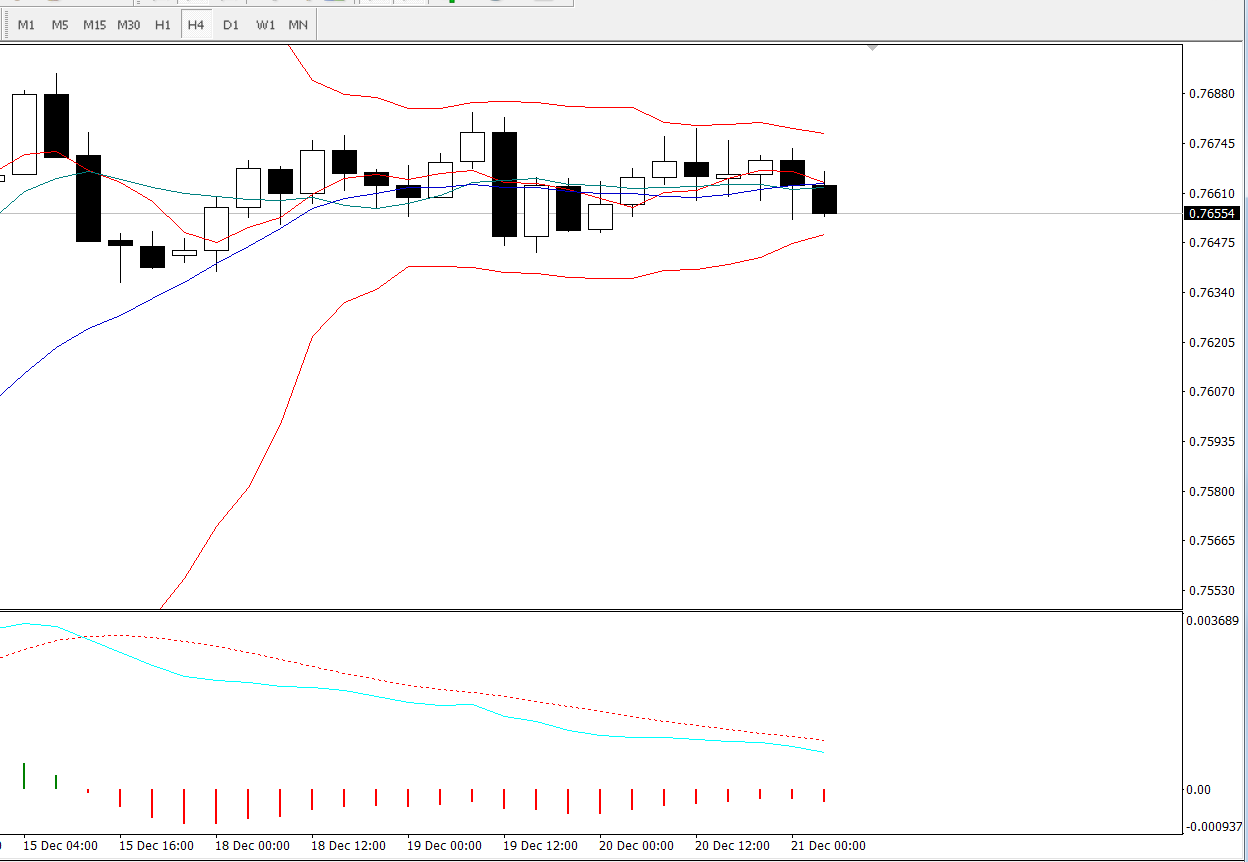
Task: Click price axis value 0.75665
Action: click(x=1211, y=541)
